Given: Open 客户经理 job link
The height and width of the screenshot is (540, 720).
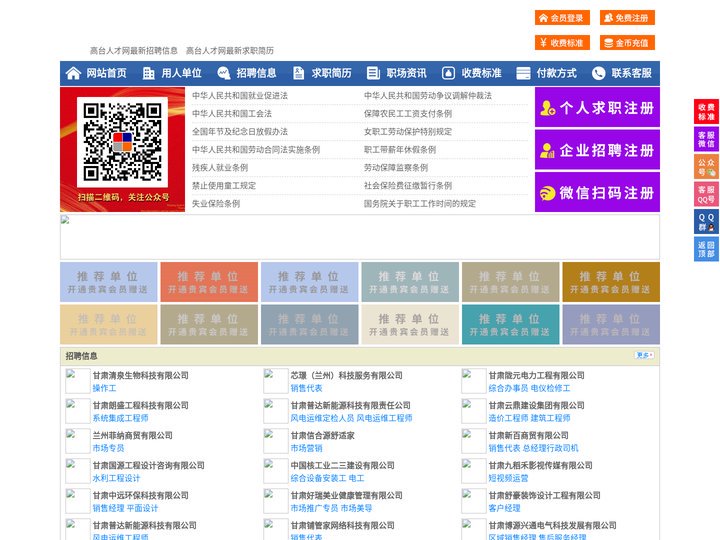Looking at the screenshot, I should point(505,508).
